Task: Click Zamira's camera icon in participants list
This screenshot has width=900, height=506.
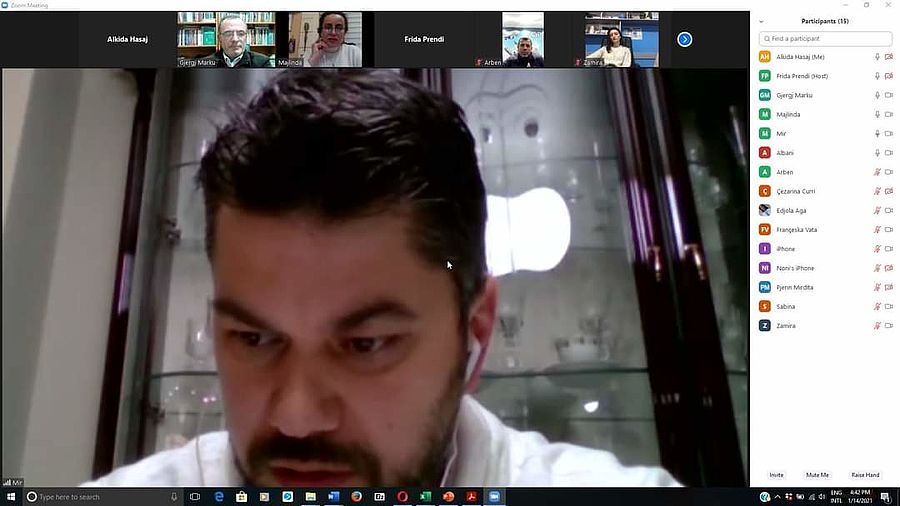Action: (888, 326)
